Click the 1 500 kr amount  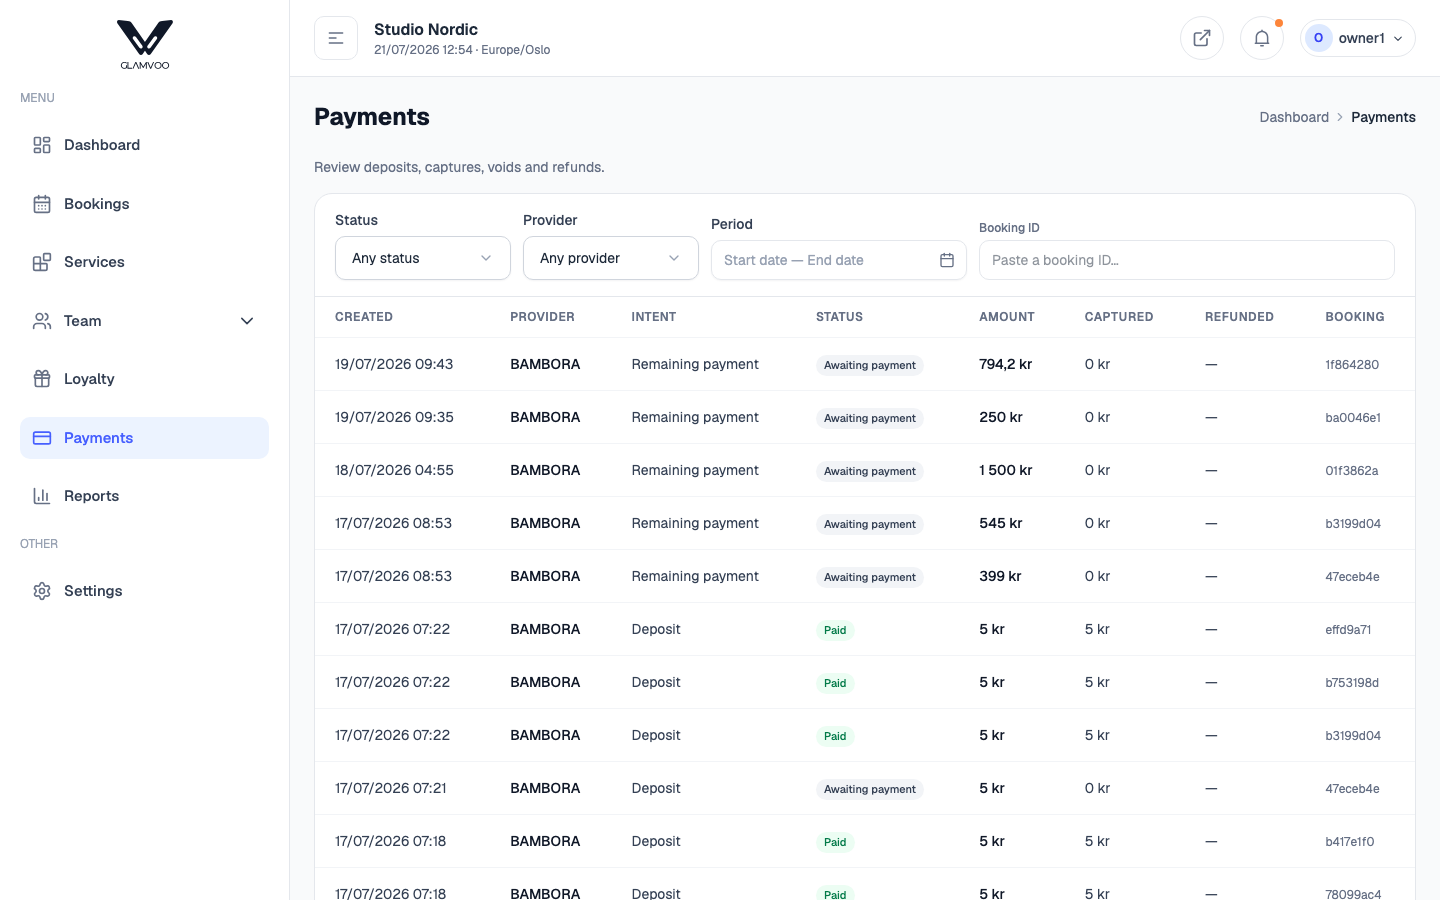click(x=1005, y=470)
